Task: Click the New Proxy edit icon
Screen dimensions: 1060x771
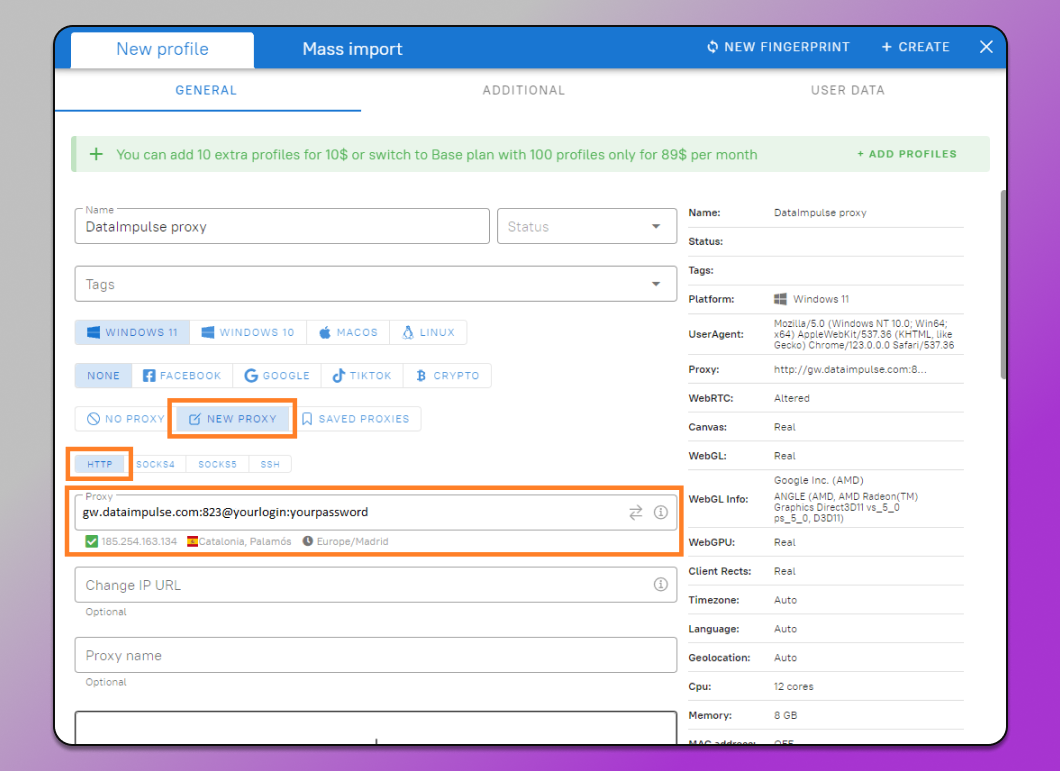Action: 195,419
